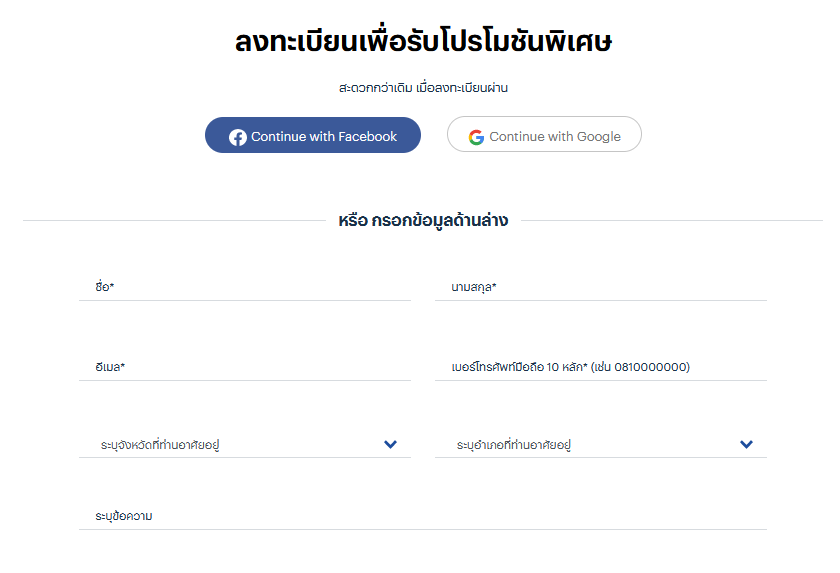Open the ระบุอำเภอที่ท่านอาศัยอยู่ district dropdown
This screenshot has width=840, height=573.
pos(601,444)
